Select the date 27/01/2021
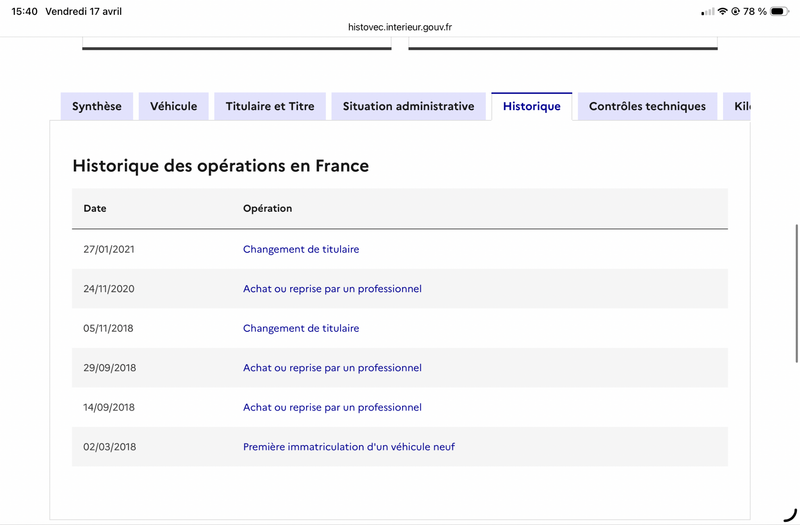Viewport: 800px width, 525px height. (x=109, y=249)
